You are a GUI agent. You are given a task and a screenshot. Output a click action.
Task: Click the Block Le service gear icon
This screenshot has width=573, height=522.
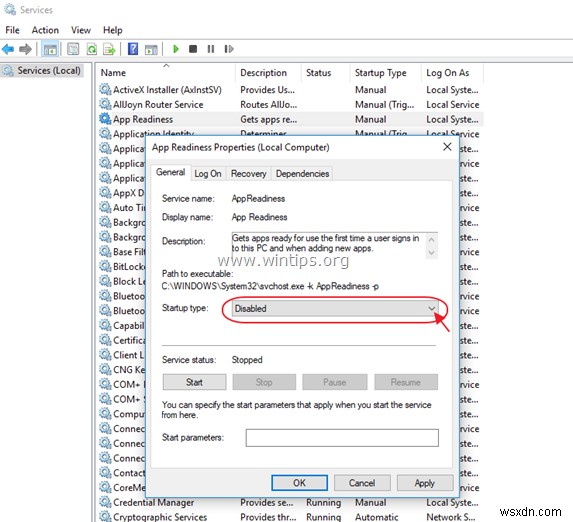[105, 281]
